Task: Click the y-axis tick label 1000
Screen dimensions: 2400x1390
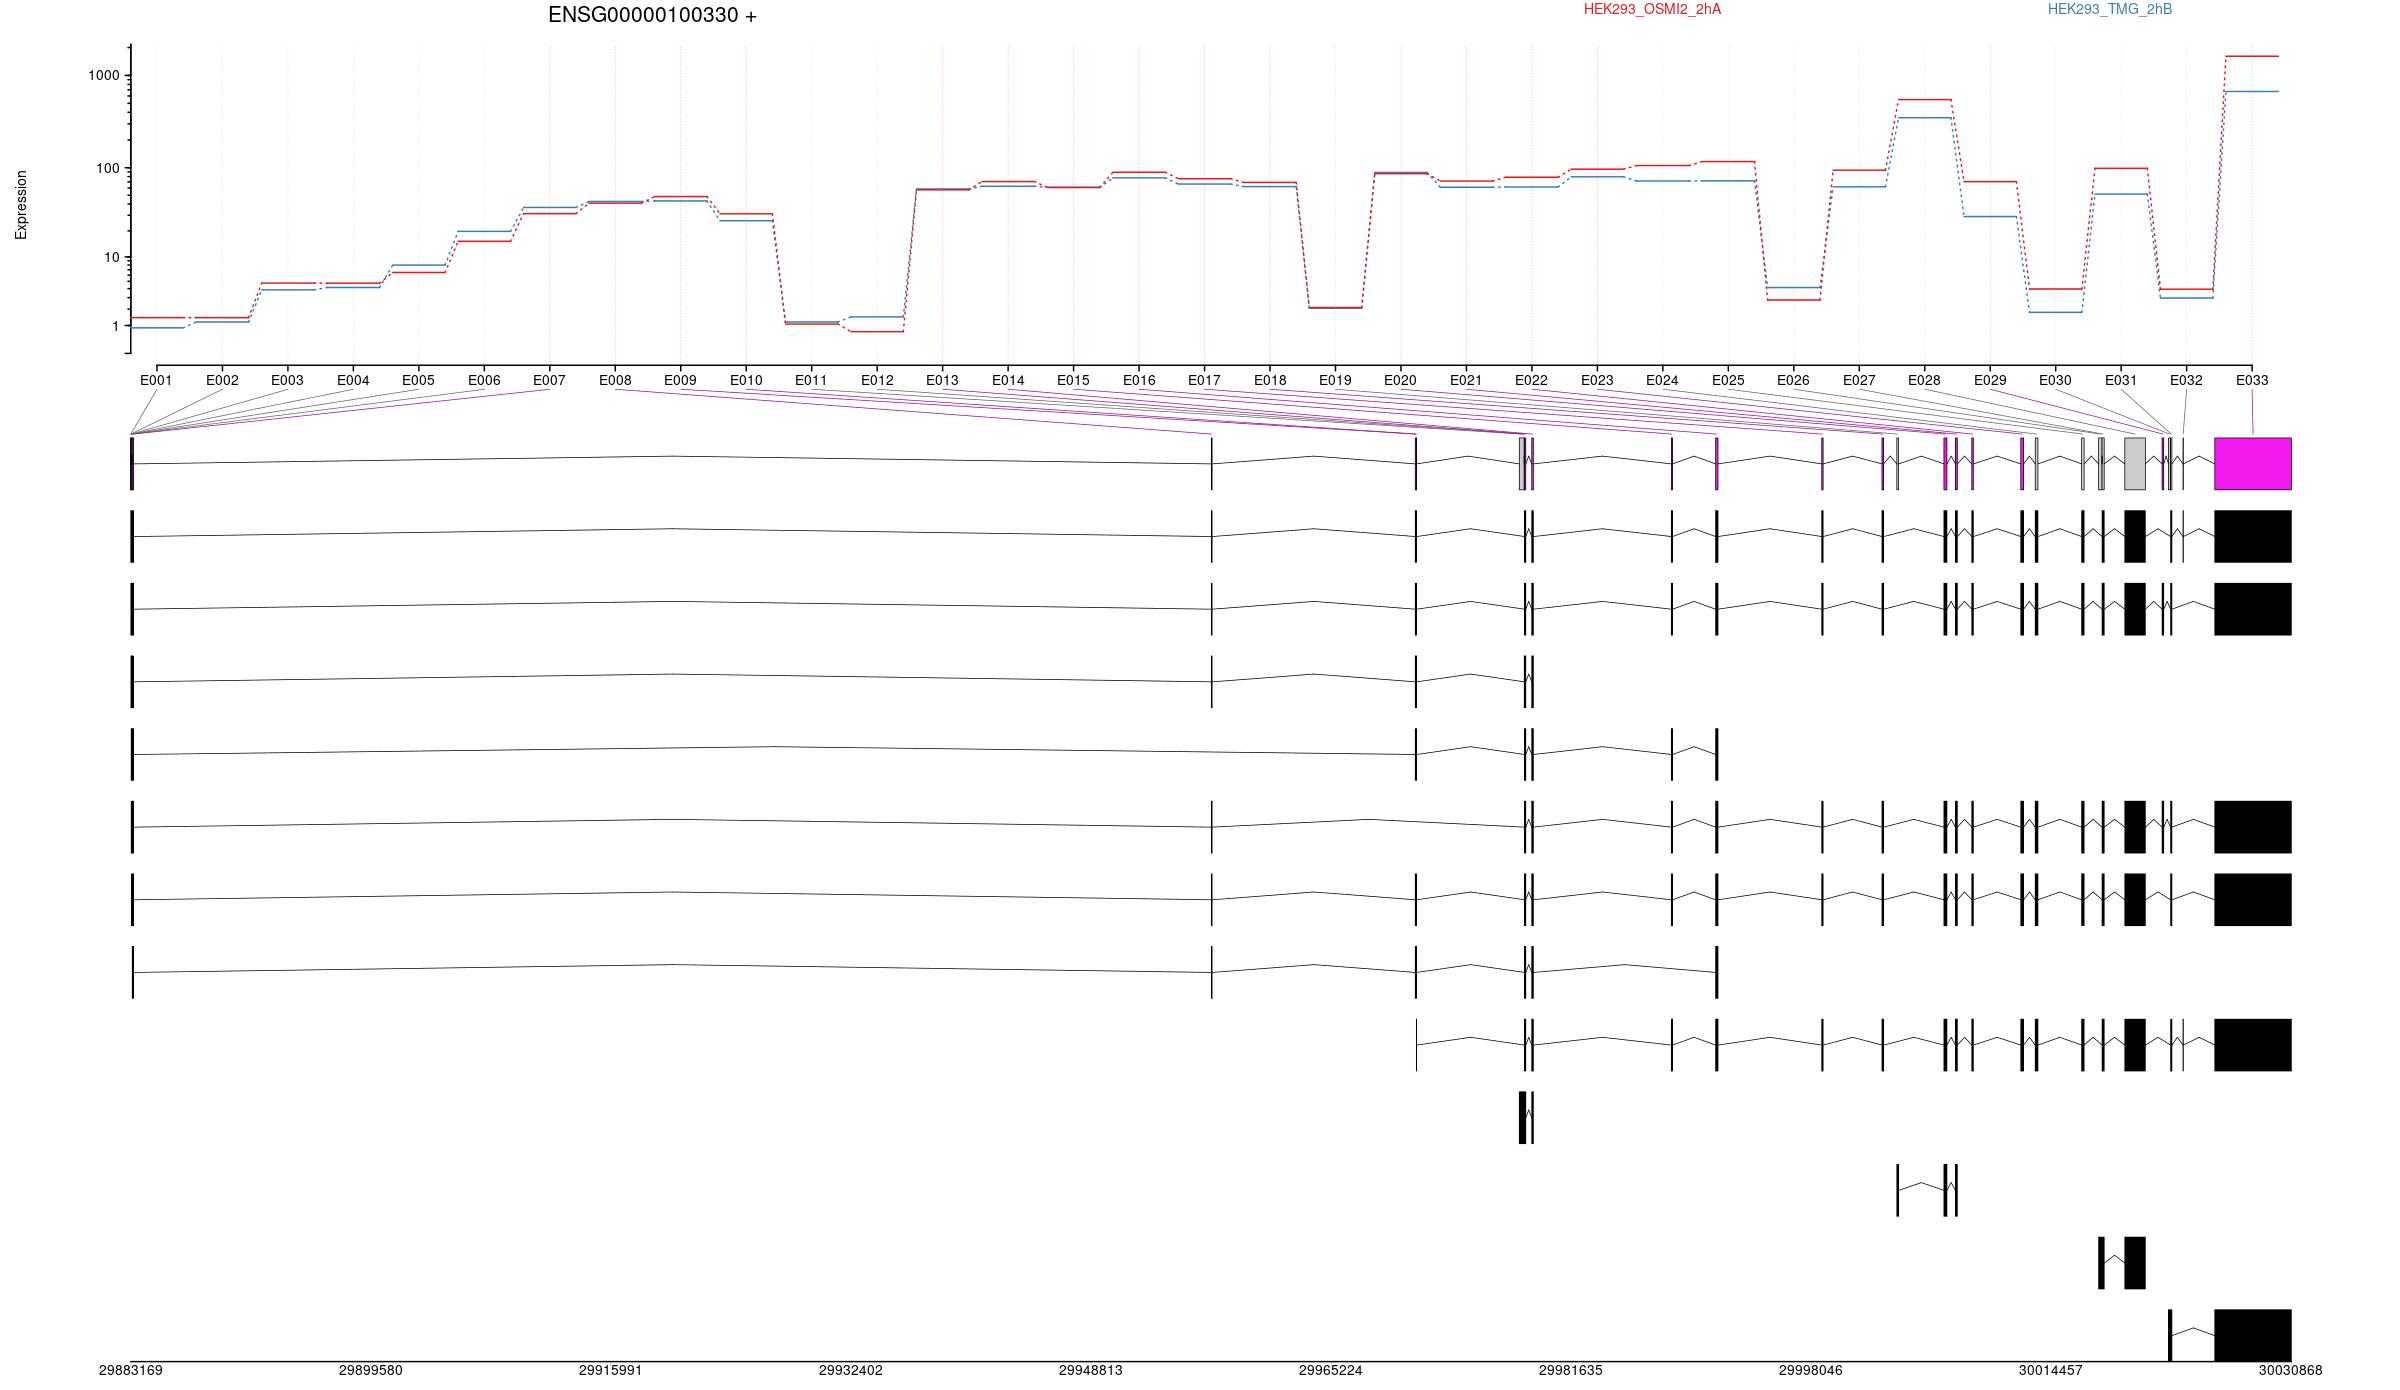Action: coord(104,76)
